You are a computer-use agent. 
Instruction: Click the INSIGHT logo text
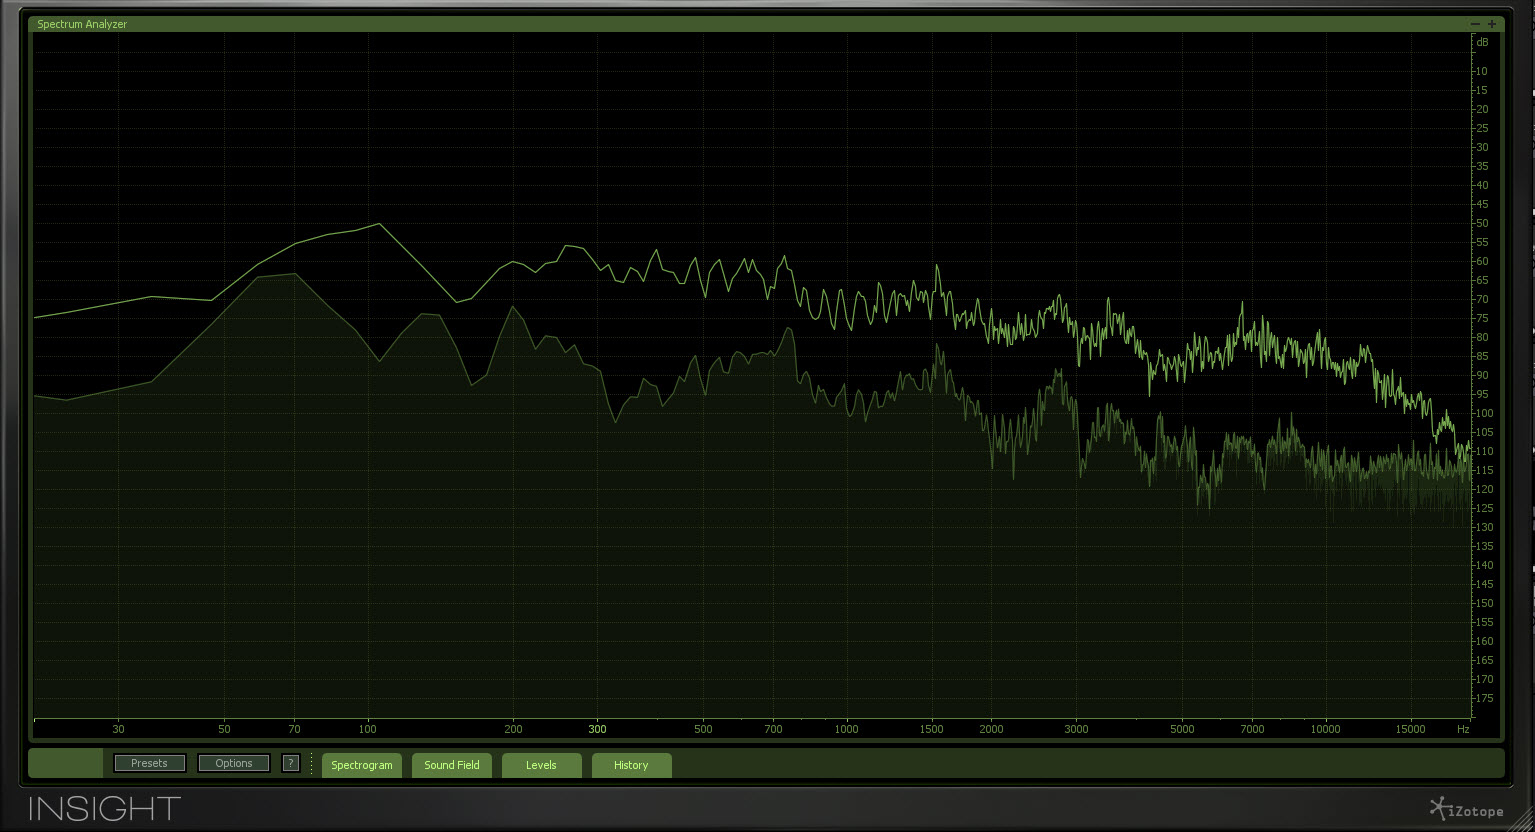(104, 808)
